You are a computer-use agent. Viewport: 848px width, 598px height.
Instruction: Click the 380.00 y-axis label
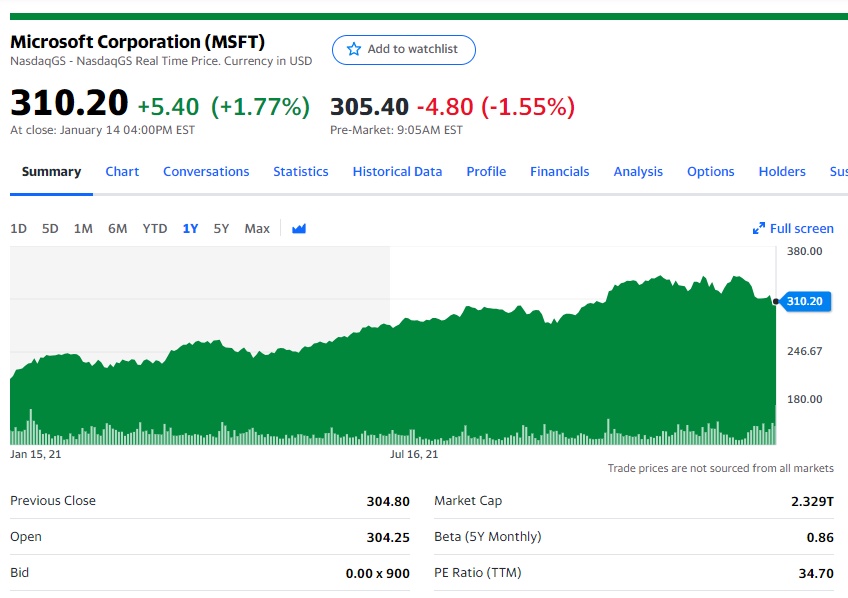click(805, 251)
